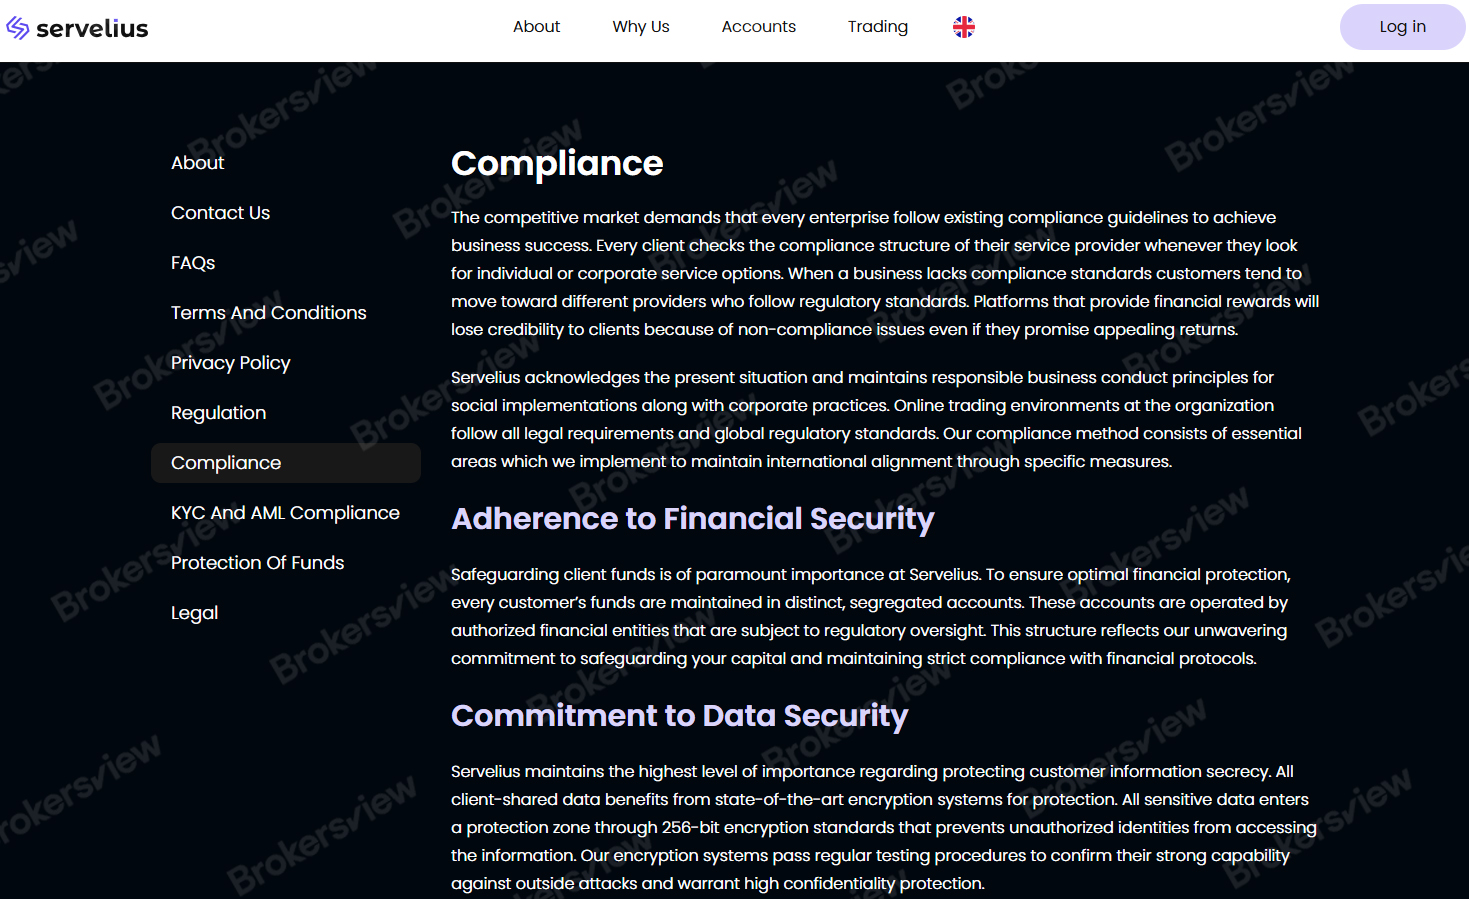Image resolution: width=1469 pixels, height=899 pixels.
Task: Open the Accounts menu item
Action: point(758,27)
